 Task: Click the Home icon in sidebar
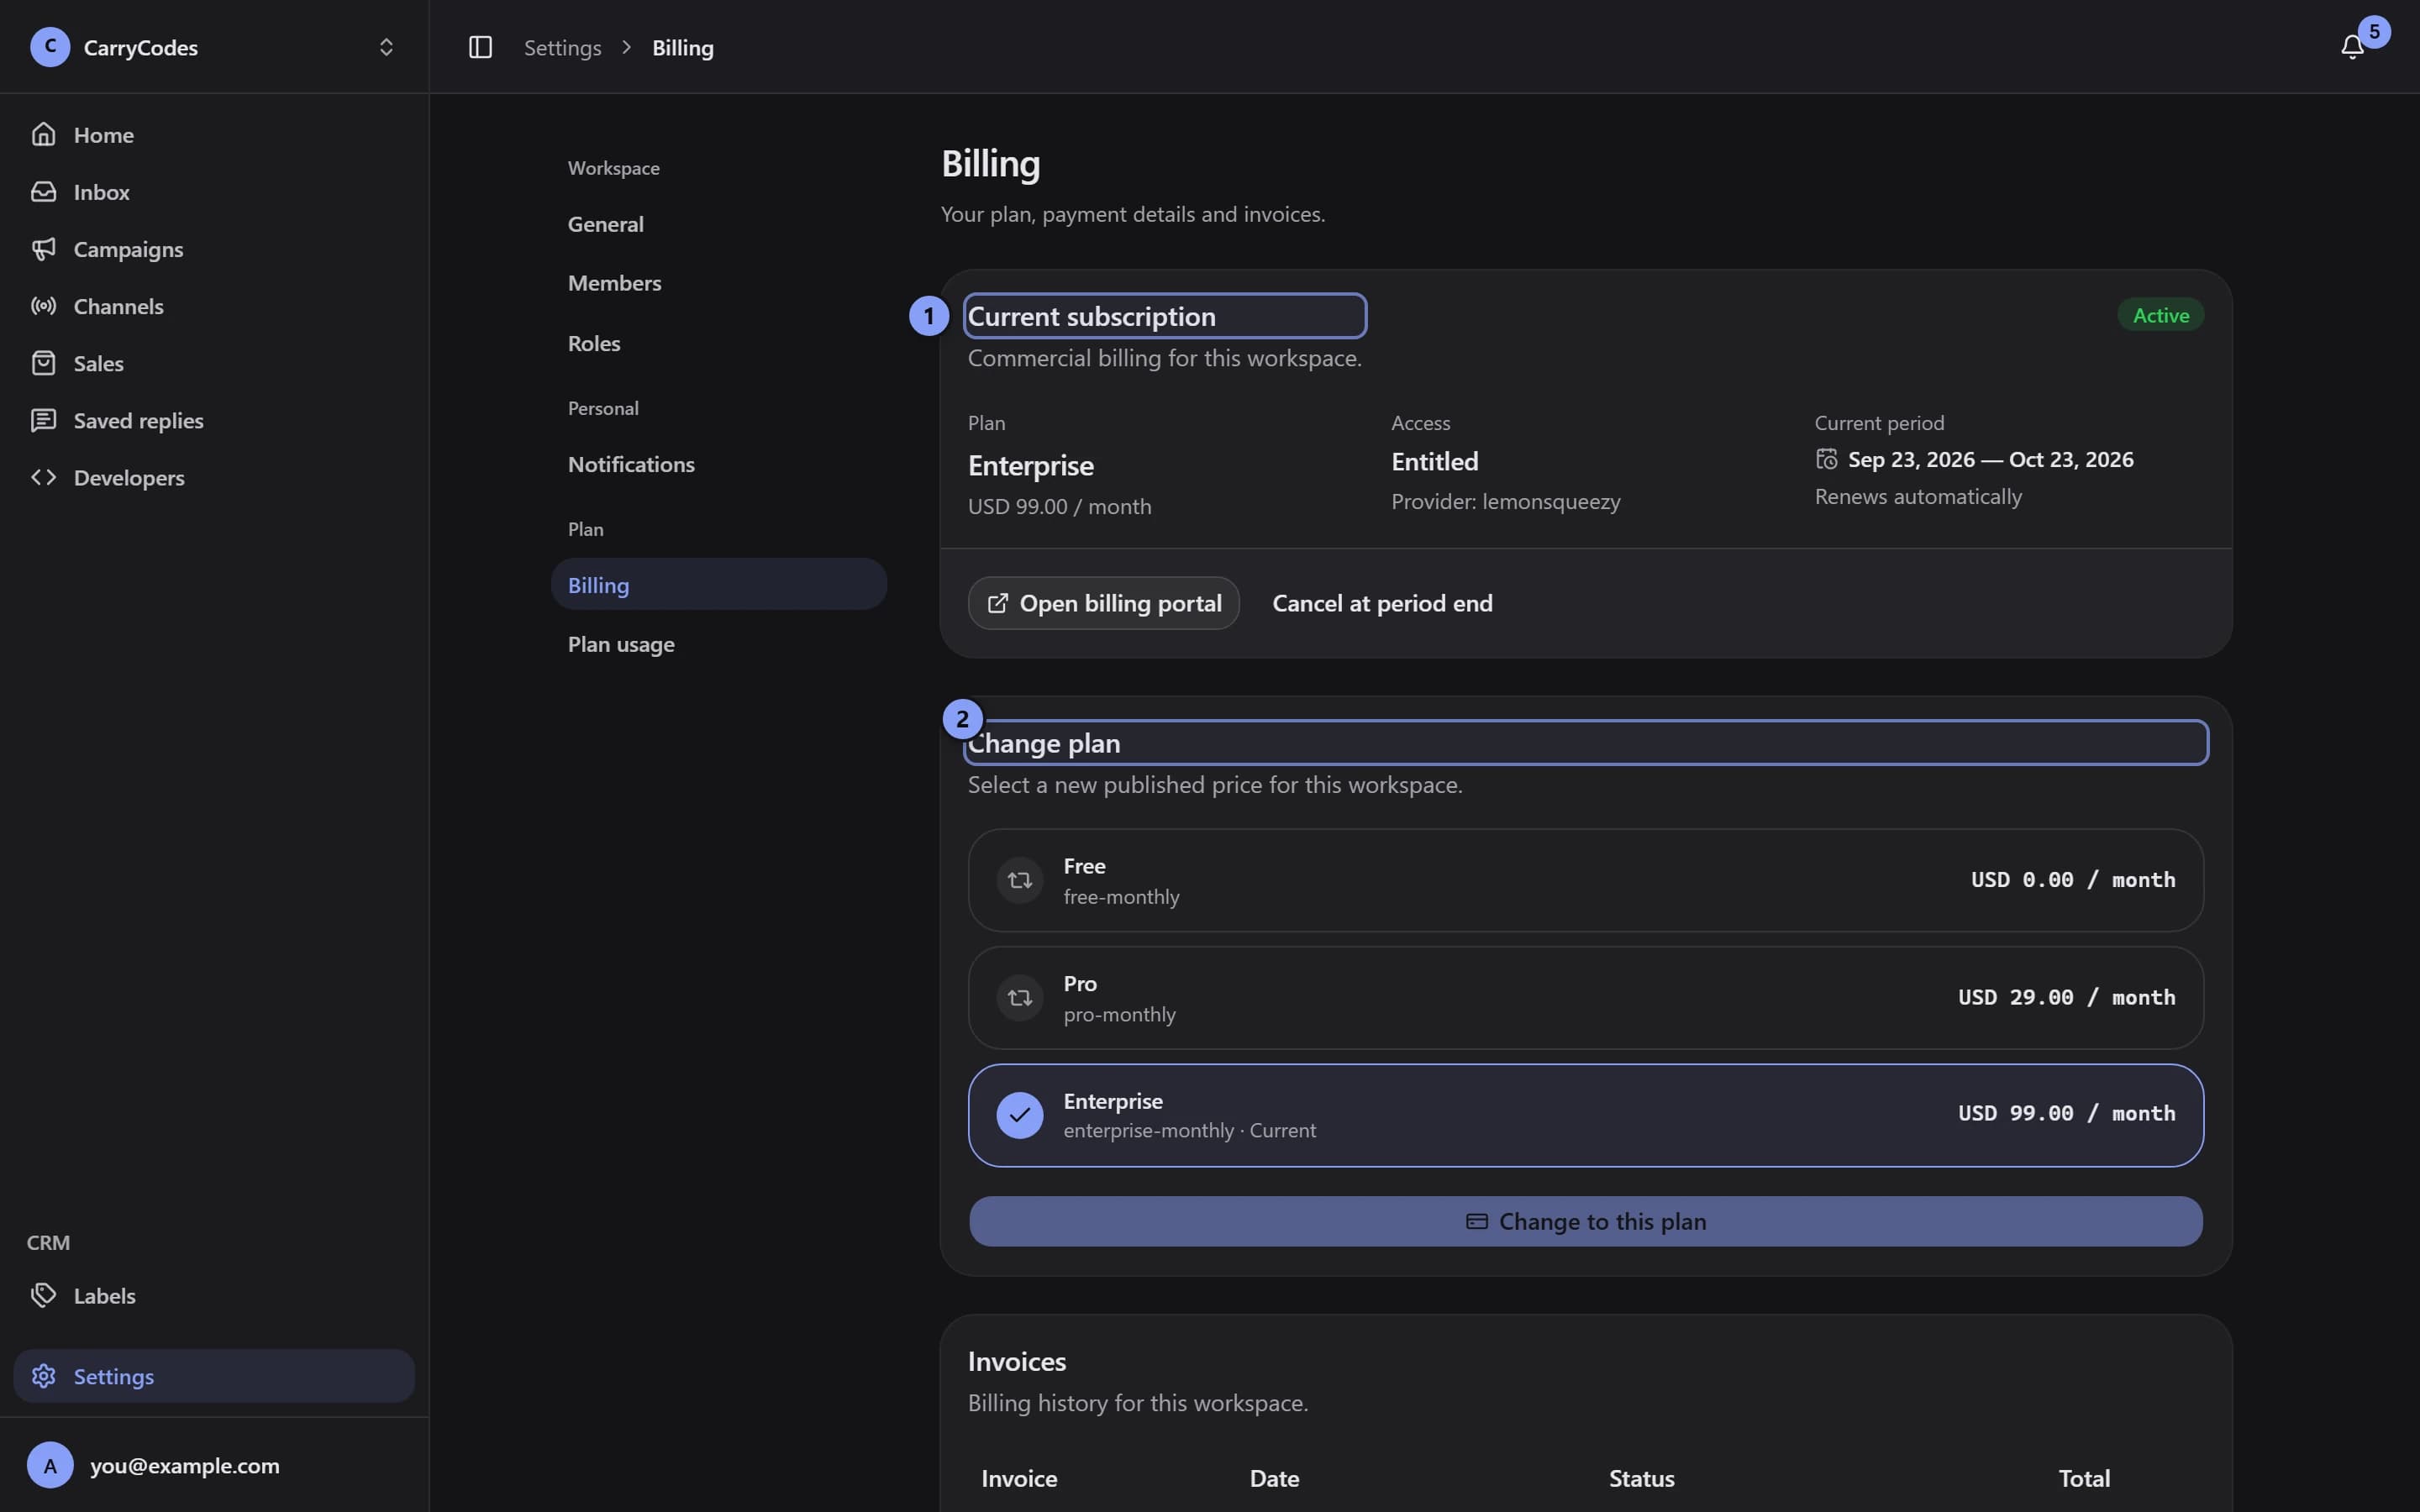tap(43, 134)
